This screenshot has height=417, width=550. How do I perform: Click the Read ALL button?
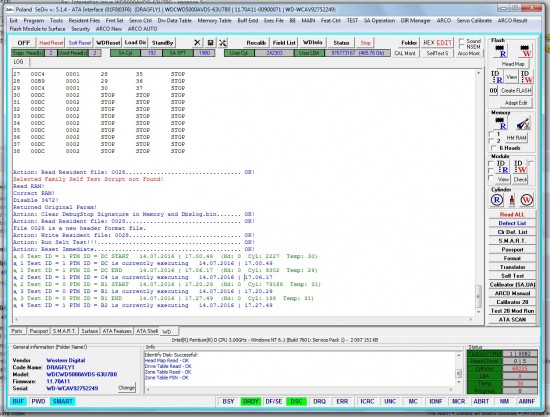point(512,214)
